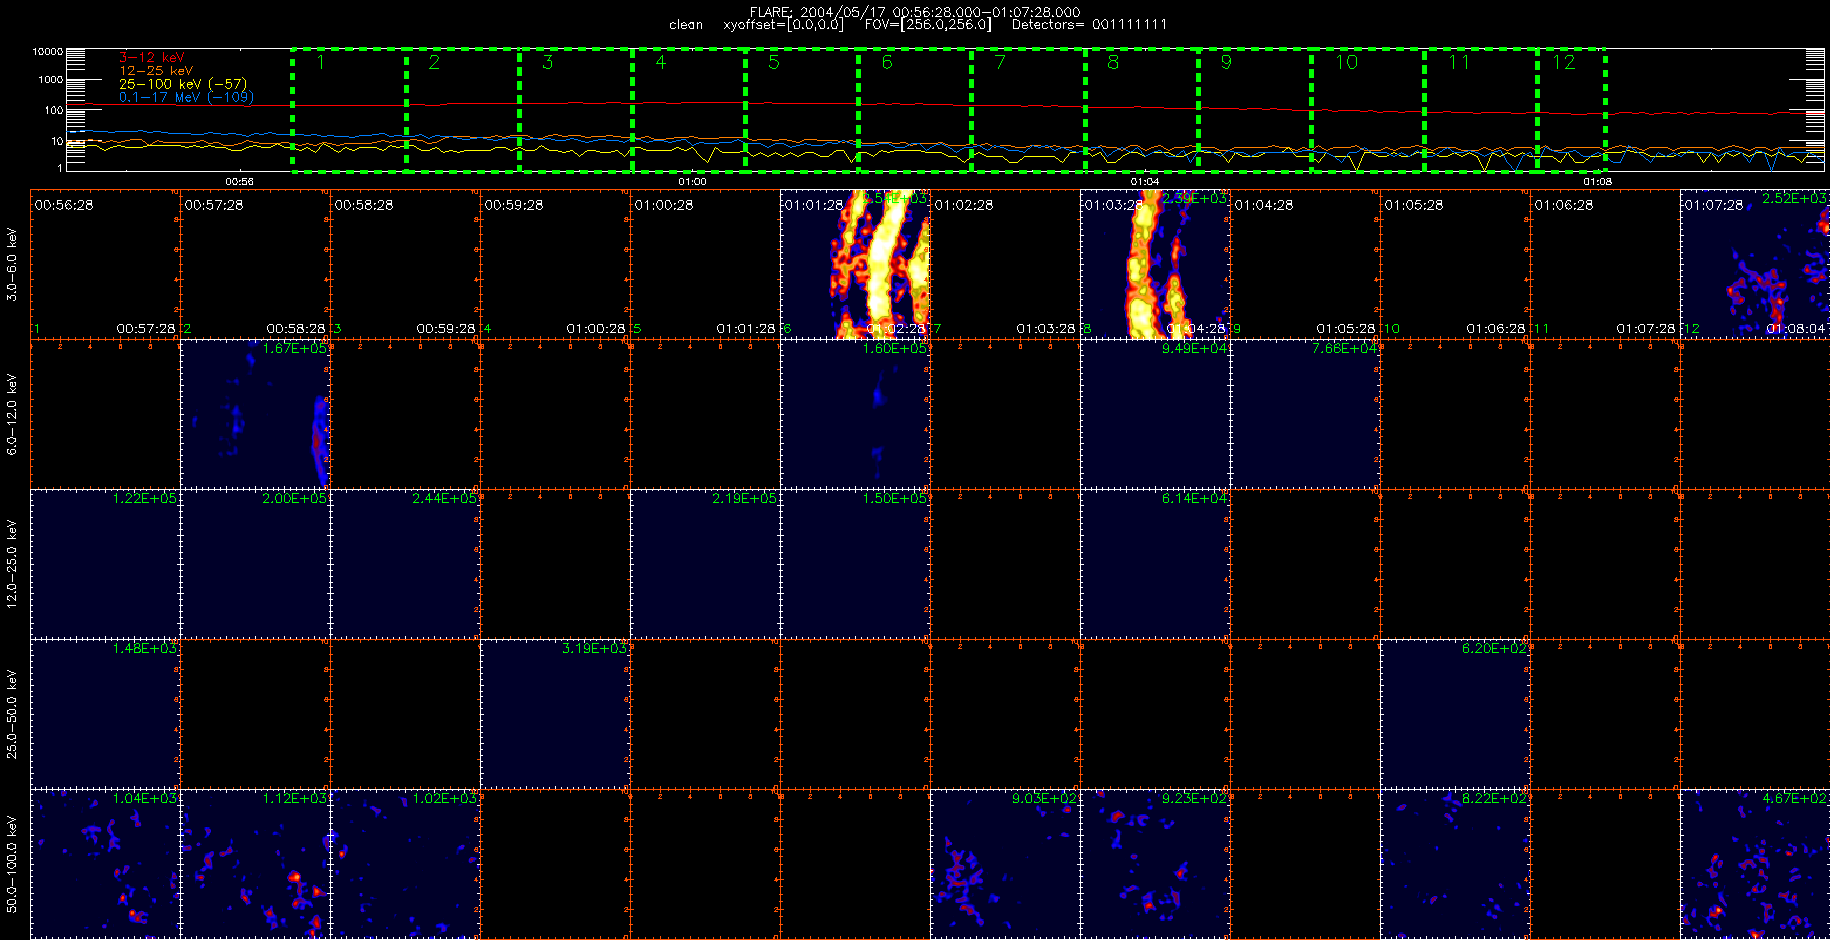Click the 01:00 time axis tick label
The image size is (1830, 940).
[692, 182]
